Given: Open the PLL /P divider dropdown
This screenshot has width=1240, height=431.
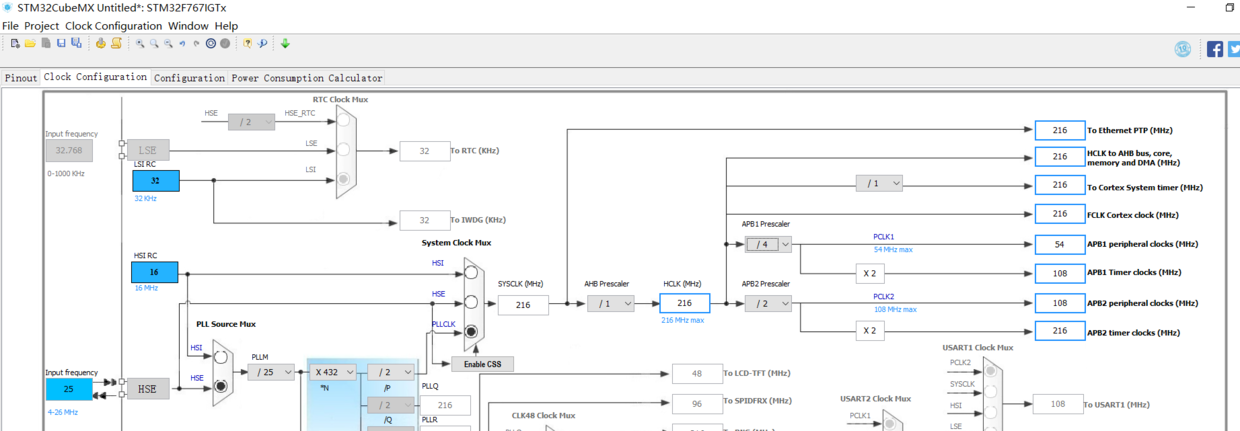Looking at the screenshot, I should pos(390,372).
